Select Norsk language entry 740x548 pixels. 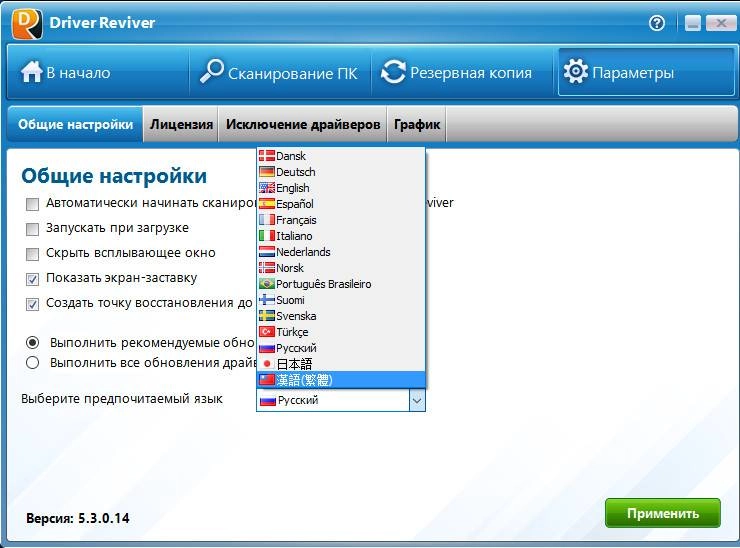341,268
